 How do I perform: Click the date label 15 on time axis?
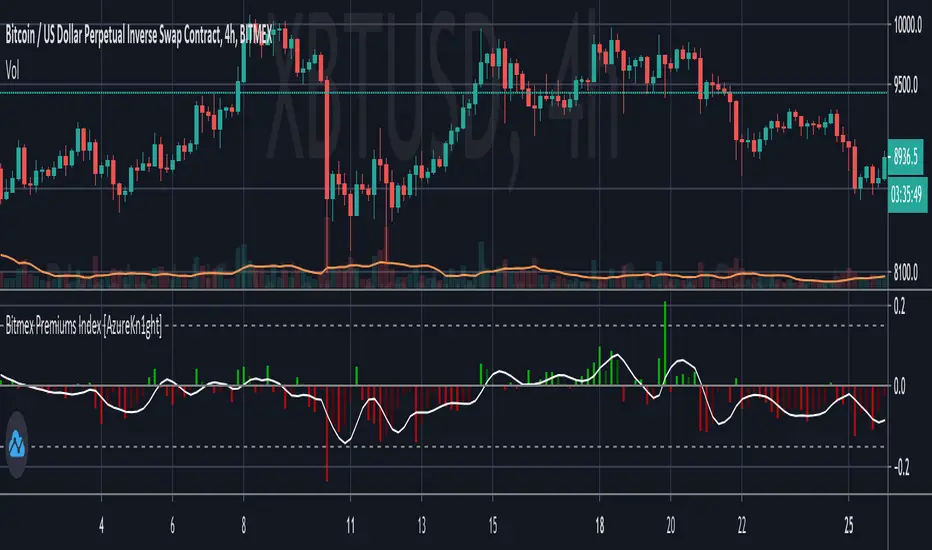tap(493, 526)
